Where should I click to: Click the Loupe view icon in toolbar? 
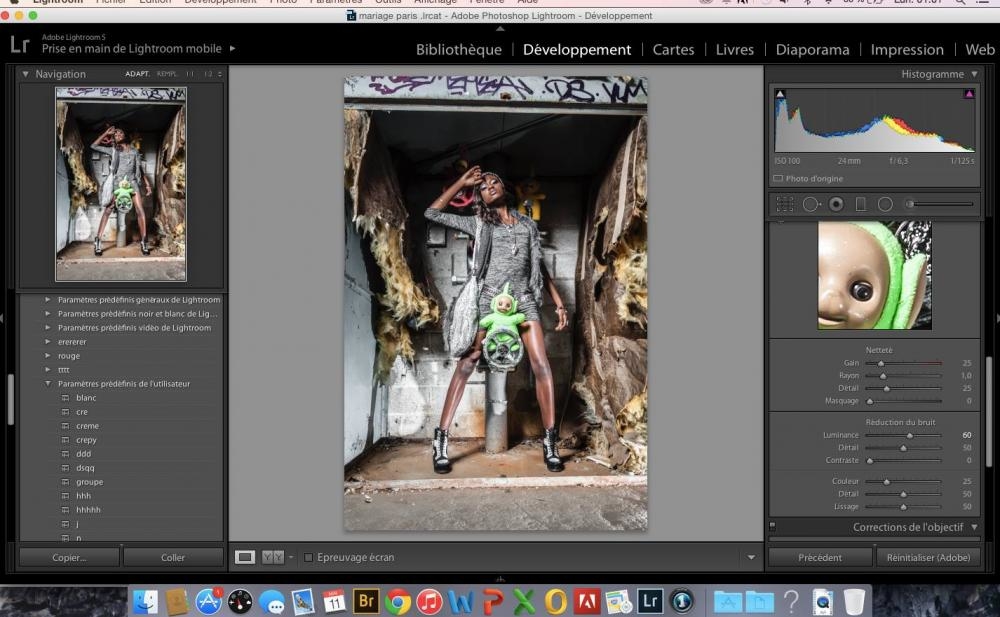(x=245, y=557)
